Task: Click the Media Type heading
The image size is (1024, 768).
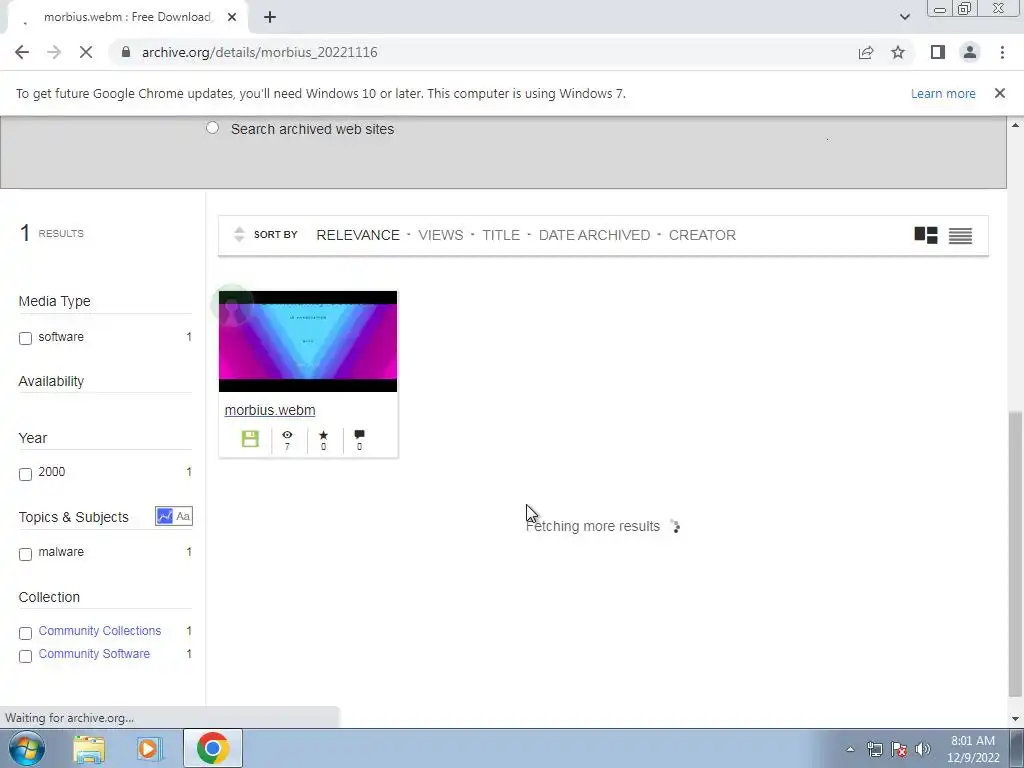Action: tap(54, 301)
